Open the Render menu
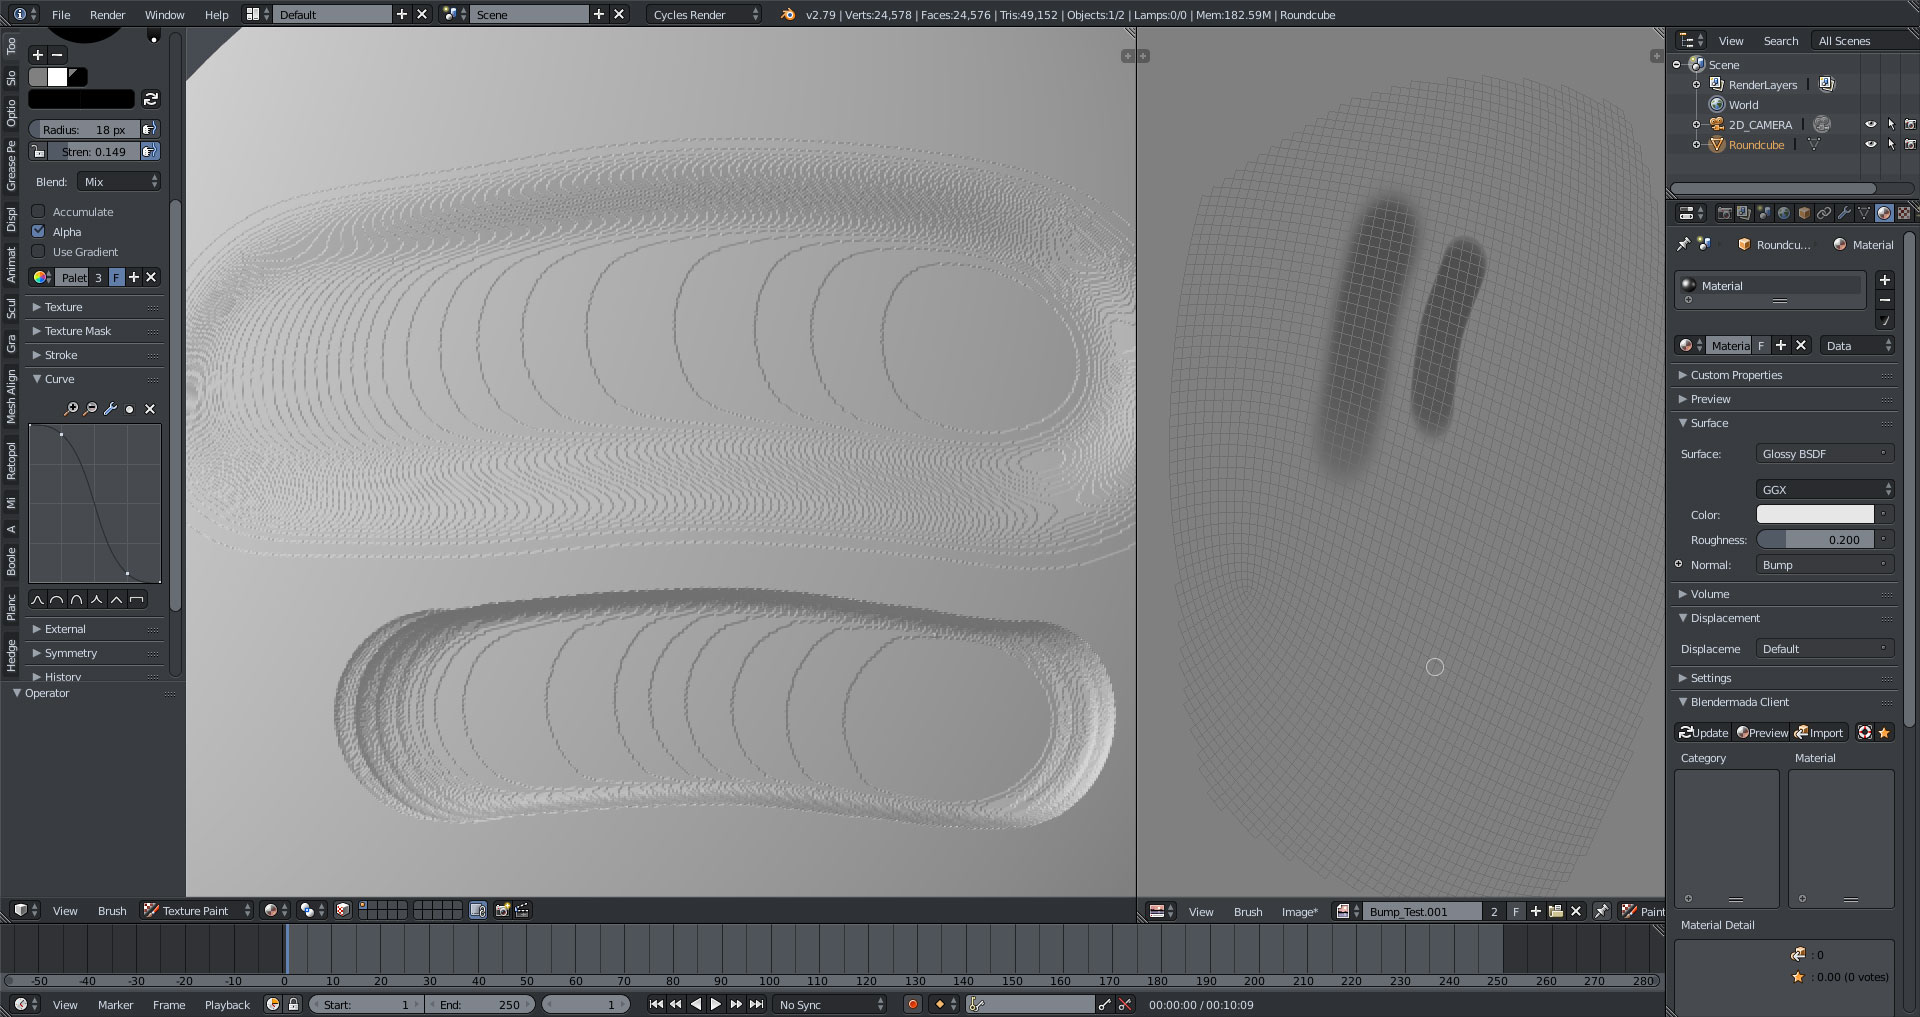 (107, 15)
